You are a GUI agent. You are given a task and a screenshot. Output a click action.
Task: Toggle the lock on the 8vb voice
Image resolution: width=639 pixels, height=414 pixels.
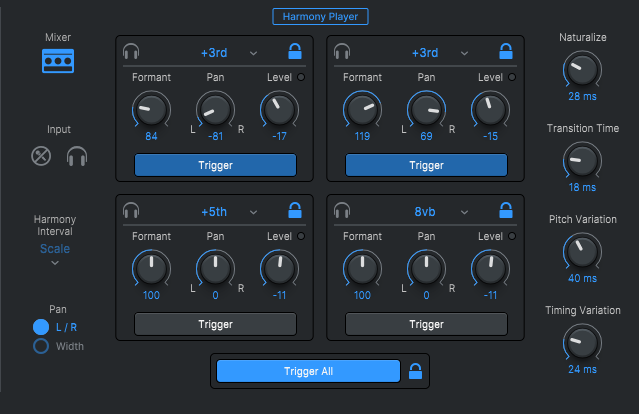pos(506,210)
